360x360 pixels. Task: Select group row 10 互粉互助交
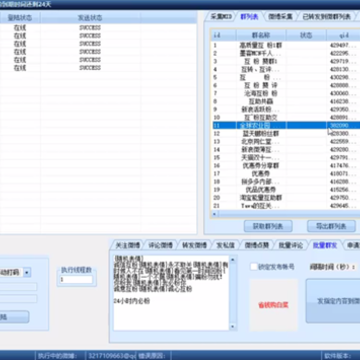pyautogui.click(x=286, y=117)
